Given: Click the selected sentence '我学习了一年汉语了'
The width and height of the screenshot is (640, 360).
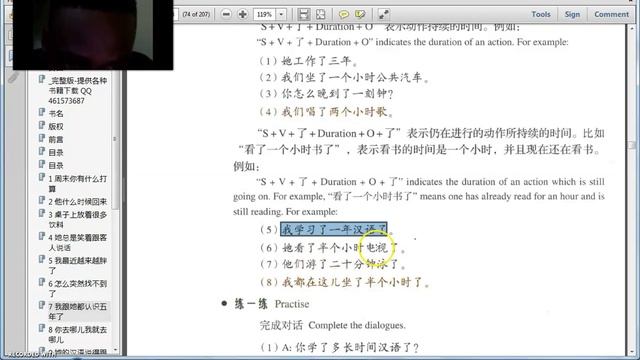Looking at the screenshot, I should [x=333, y=229].
